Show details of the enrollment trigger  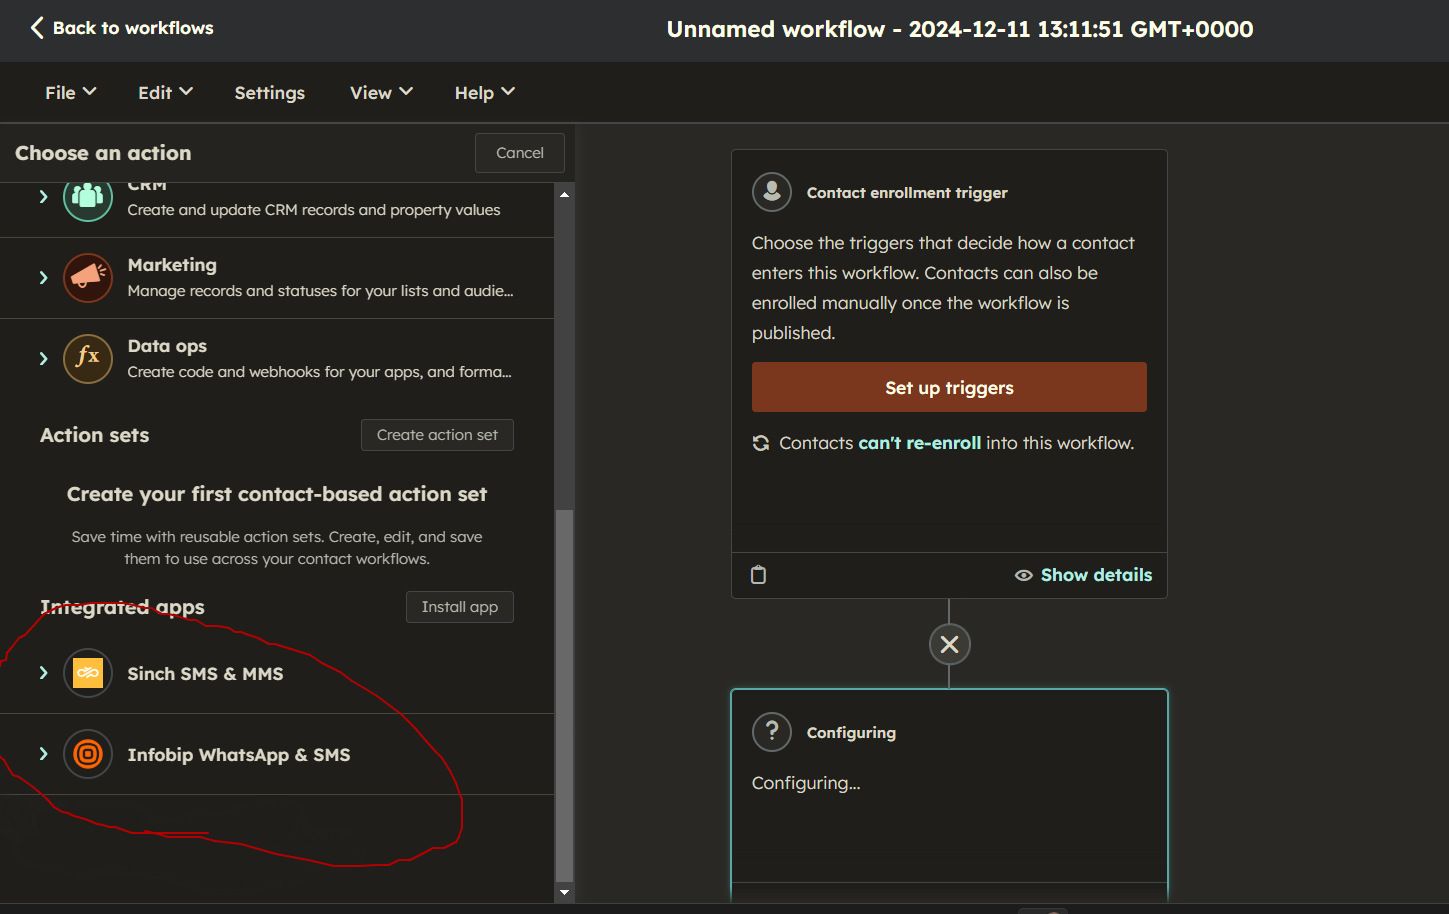coord(1095,574)
